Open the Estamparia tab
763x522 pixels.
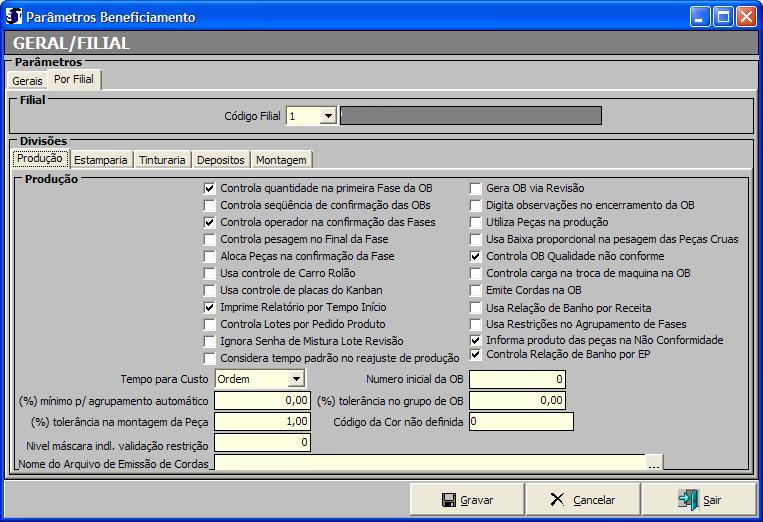[x=101, y=160]
